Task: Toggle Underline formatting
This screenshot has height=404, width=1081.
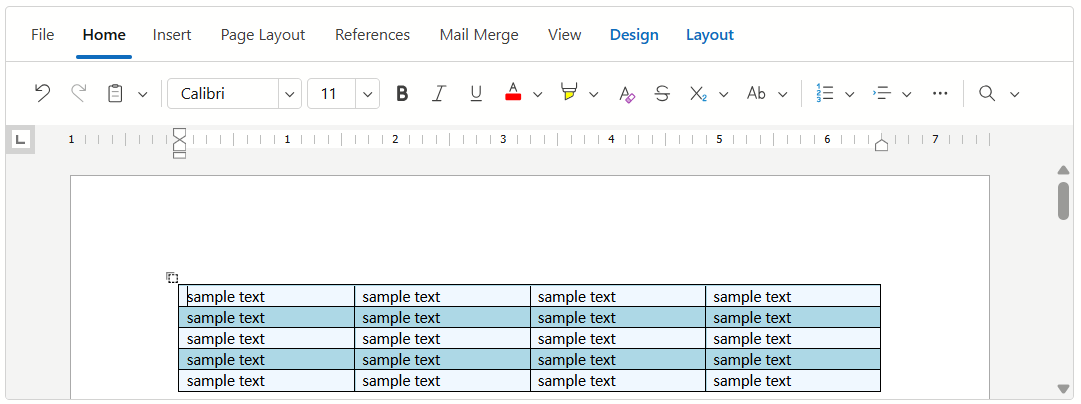Action: 476,93
